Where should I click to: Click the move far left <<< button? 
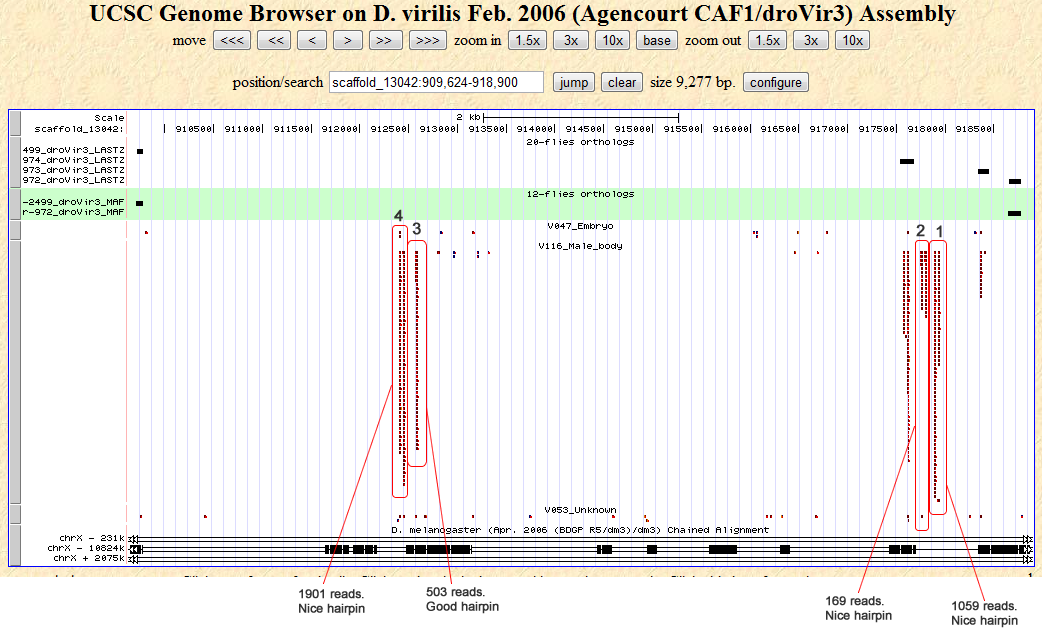(231, 40)
